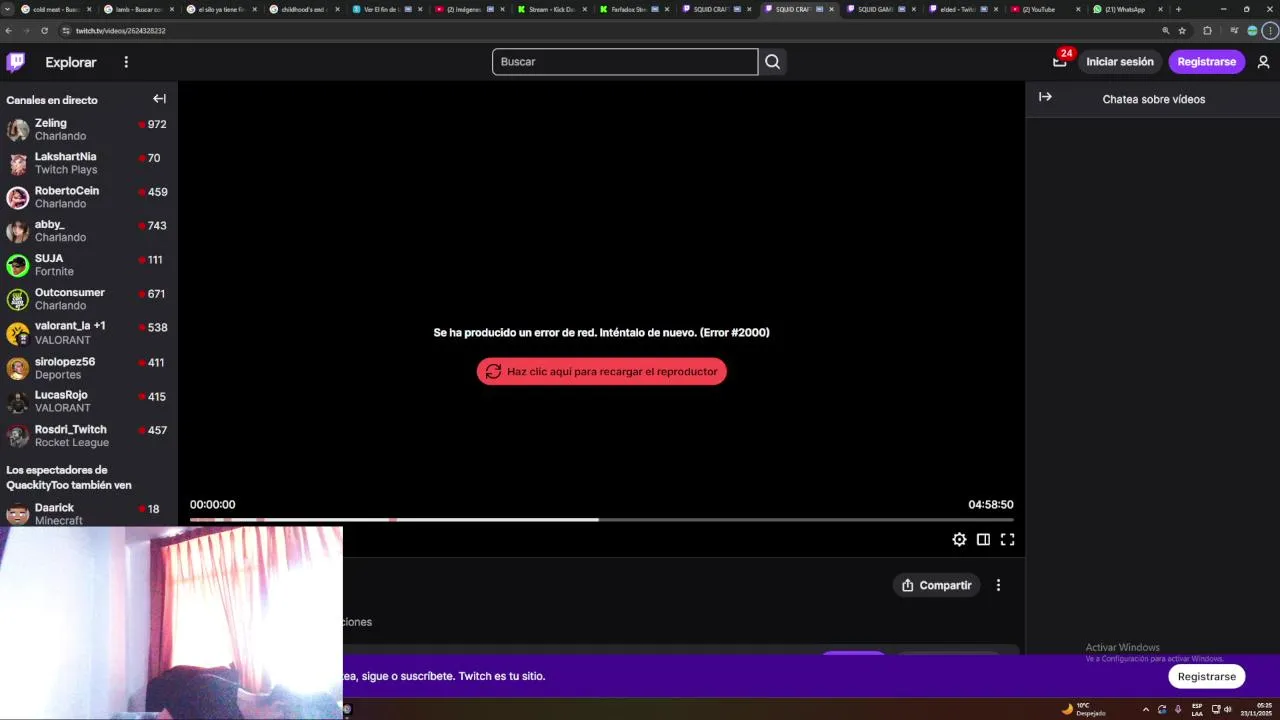The width and height of the screenshot is (1280, 720).
Task: Click the 'Chatea sobre vídeos' heading
Action: pyautogui.click(x=1154, y=99)
